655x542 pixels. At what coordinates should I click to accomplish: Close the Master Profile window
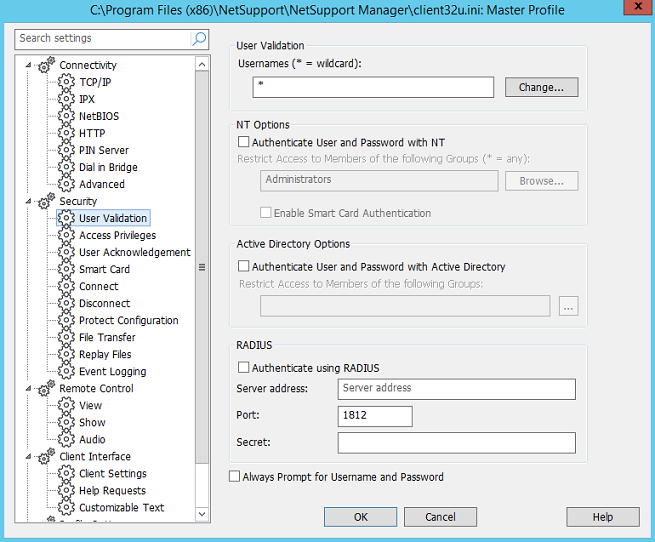pyautogui.click(x=638, y=7)
